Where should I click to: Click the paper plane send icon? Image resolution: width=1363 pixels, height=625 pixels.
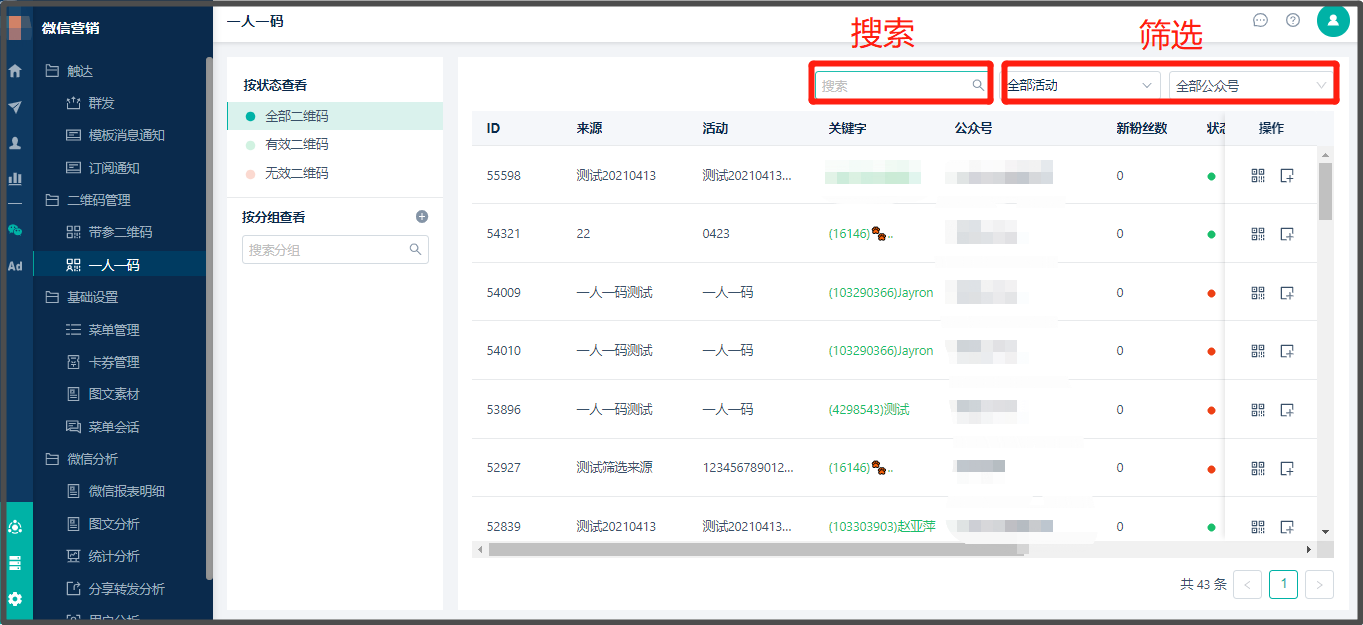pyautogui.click(x=15, y=107)
